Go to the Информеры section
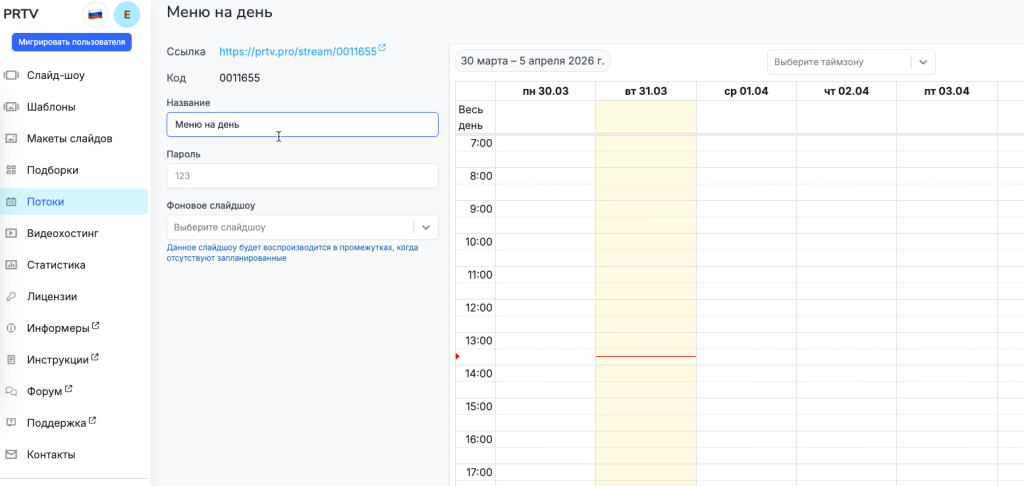Viewport: 1024px width, 486px height. [58, 328]
